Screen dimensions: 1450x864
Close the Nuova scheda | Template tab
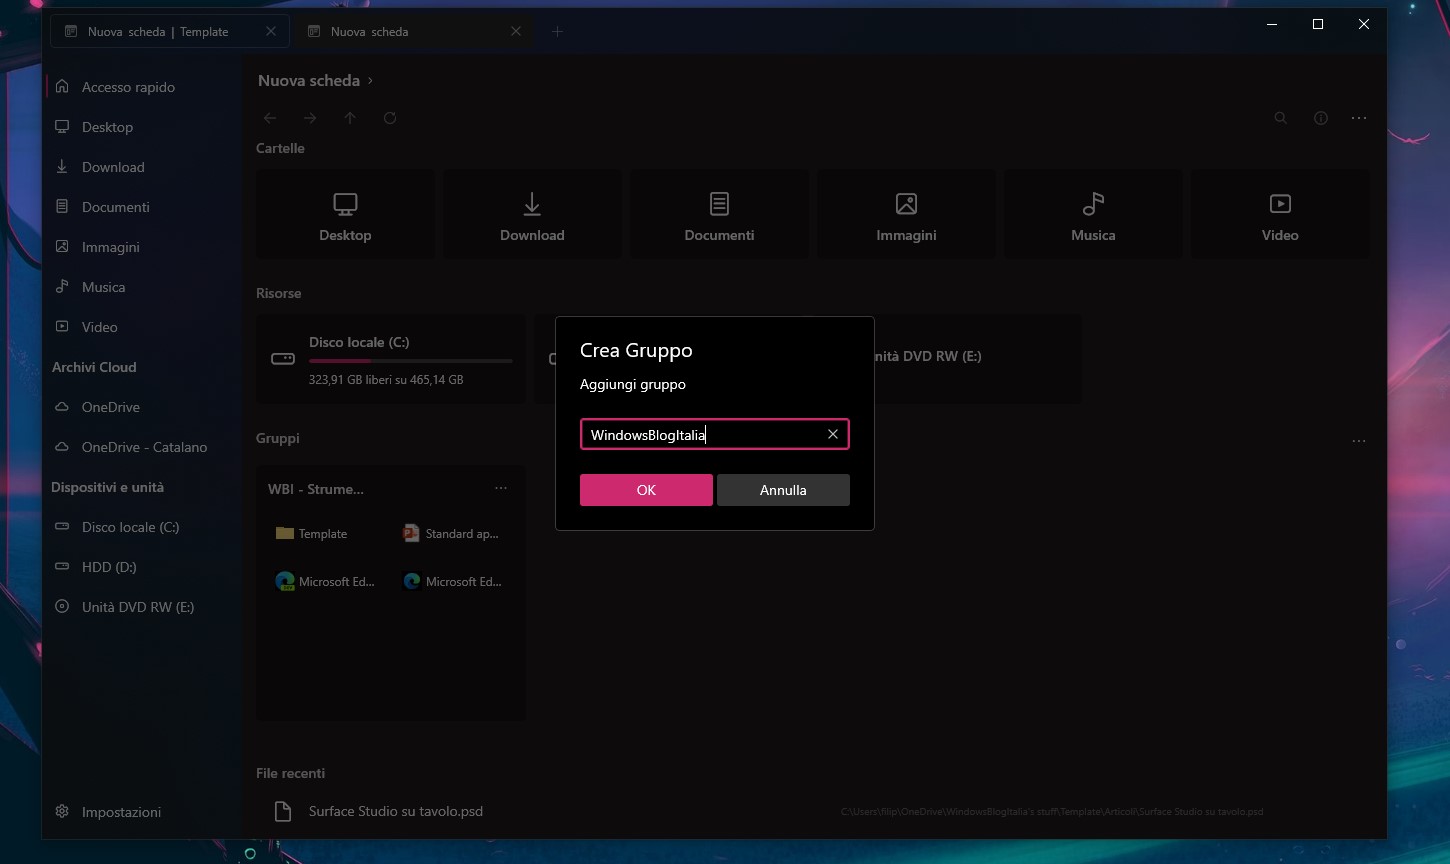pyautogui.click(x=271, y=32)
